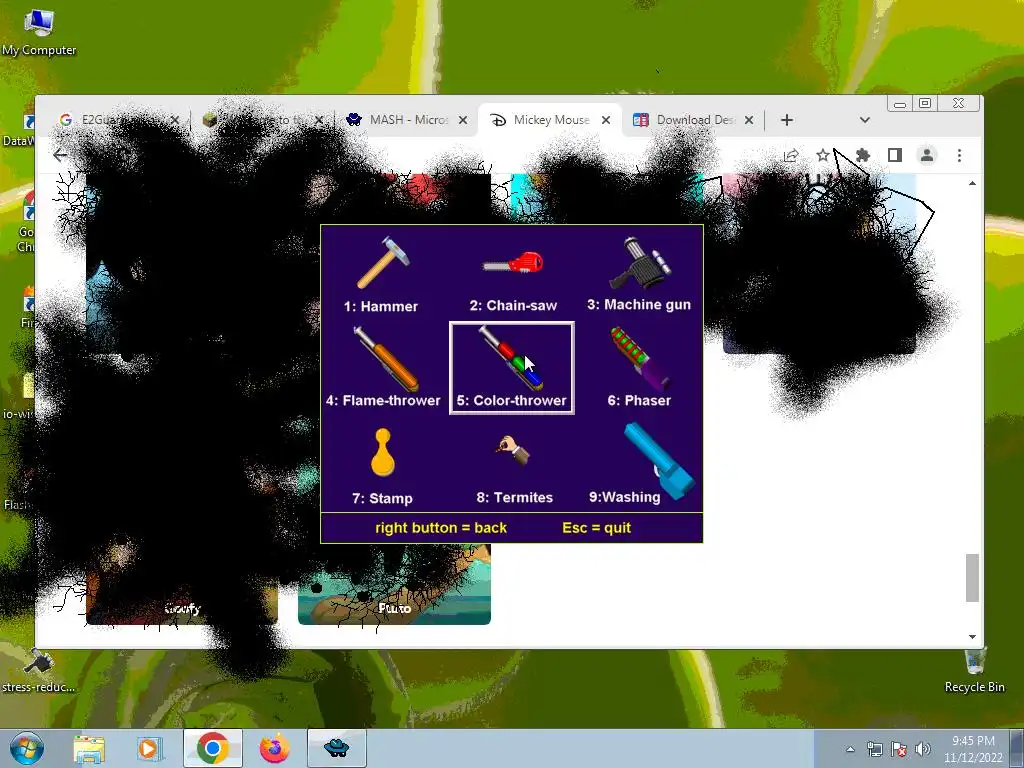Close the Download Des tab
Image resolution: width=1024 pixels, height=768 pixels.
[x=749, y=120]
